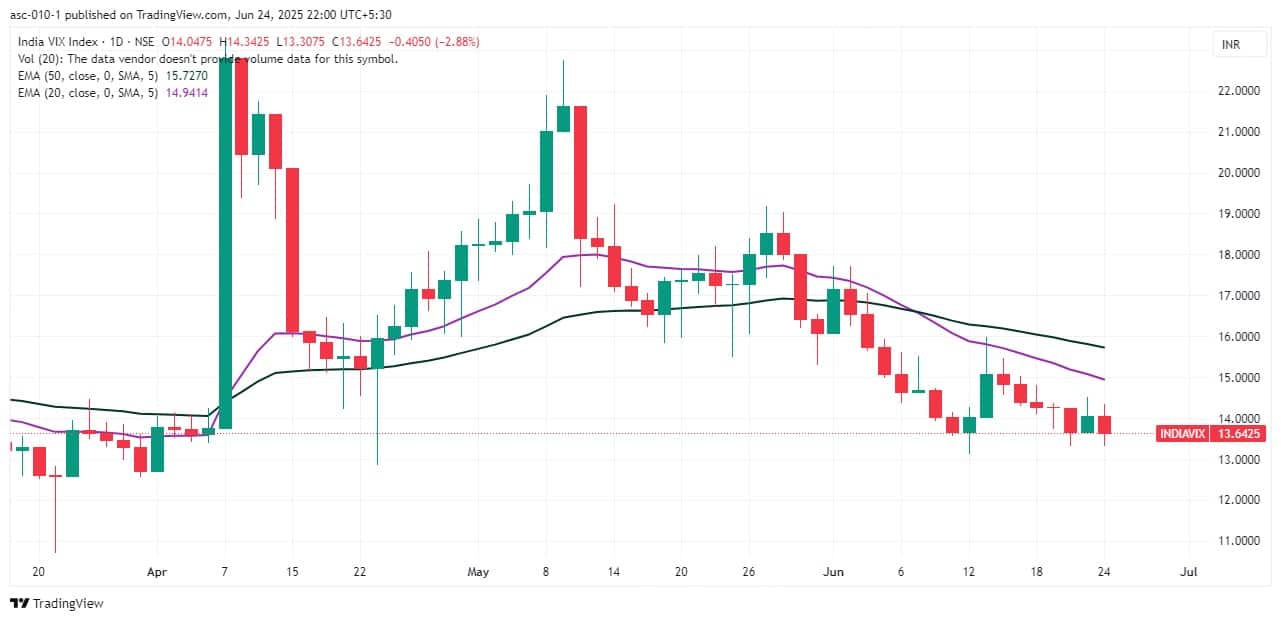Viewport: 1281px width, 621px height.
Task: Click the INDIAVIX symbol tag
Action: pyautogui.click(x=1182, y=433)
